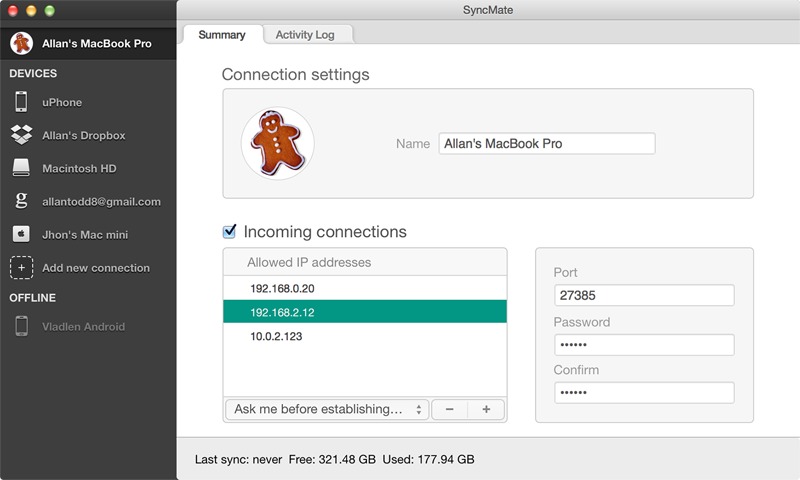Open Allan's Dropbox connection
Viewport: 800px width, 480px height.
coord(84,135)
